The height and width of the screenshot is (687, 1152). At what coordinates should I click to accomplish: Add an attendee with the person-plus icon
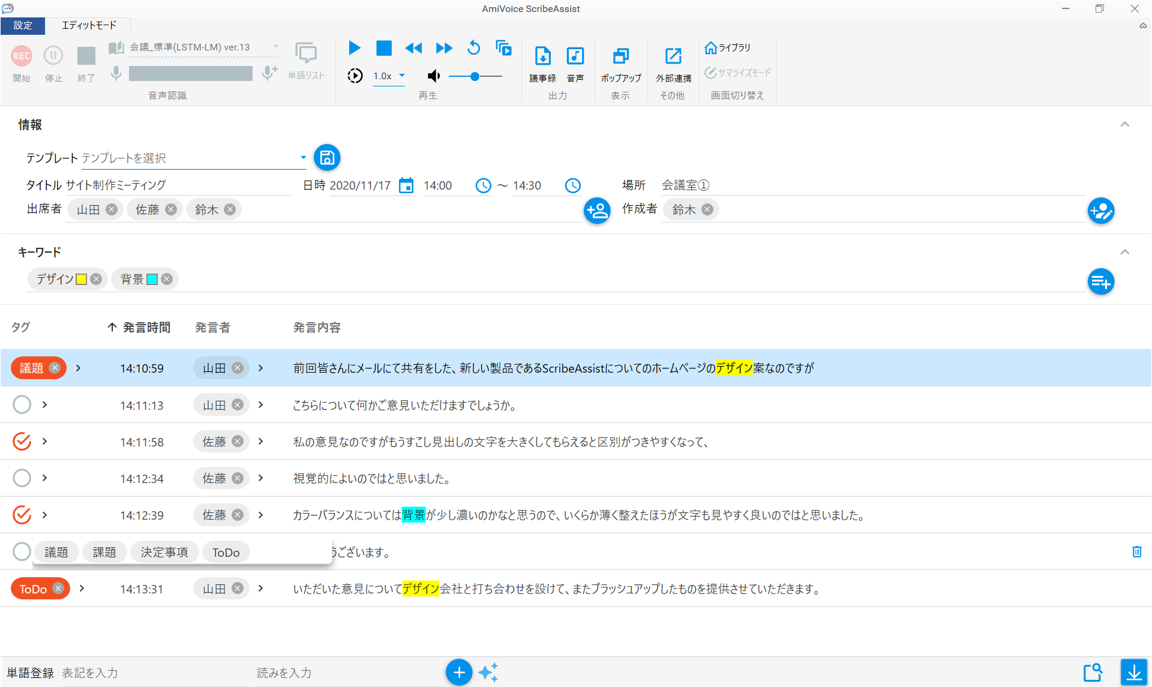click(x=597, y=211)
